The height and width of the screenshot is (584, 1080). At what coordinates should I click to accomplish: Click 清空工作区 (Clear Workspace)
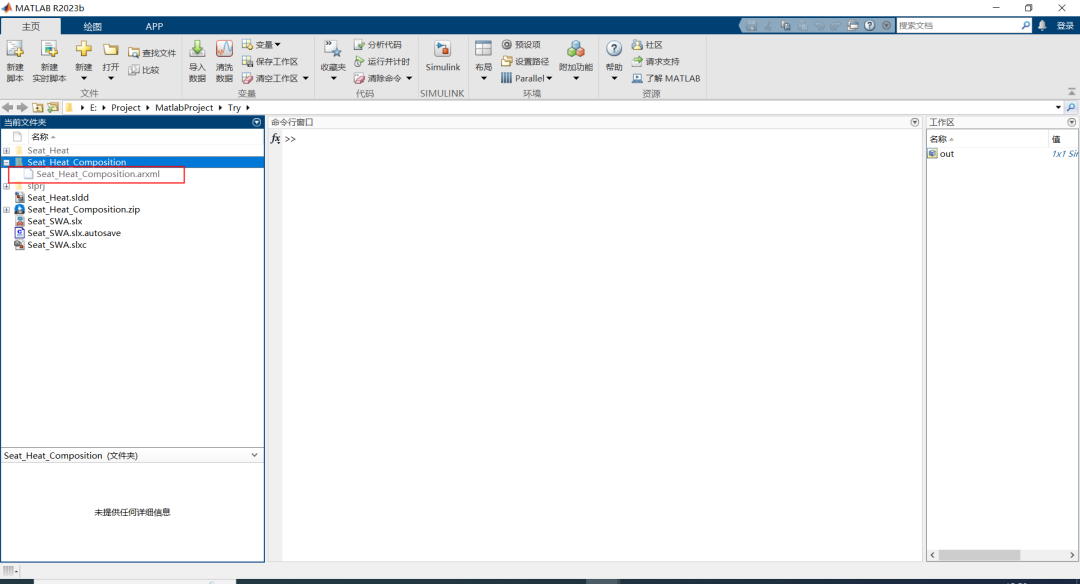(270, 78)
